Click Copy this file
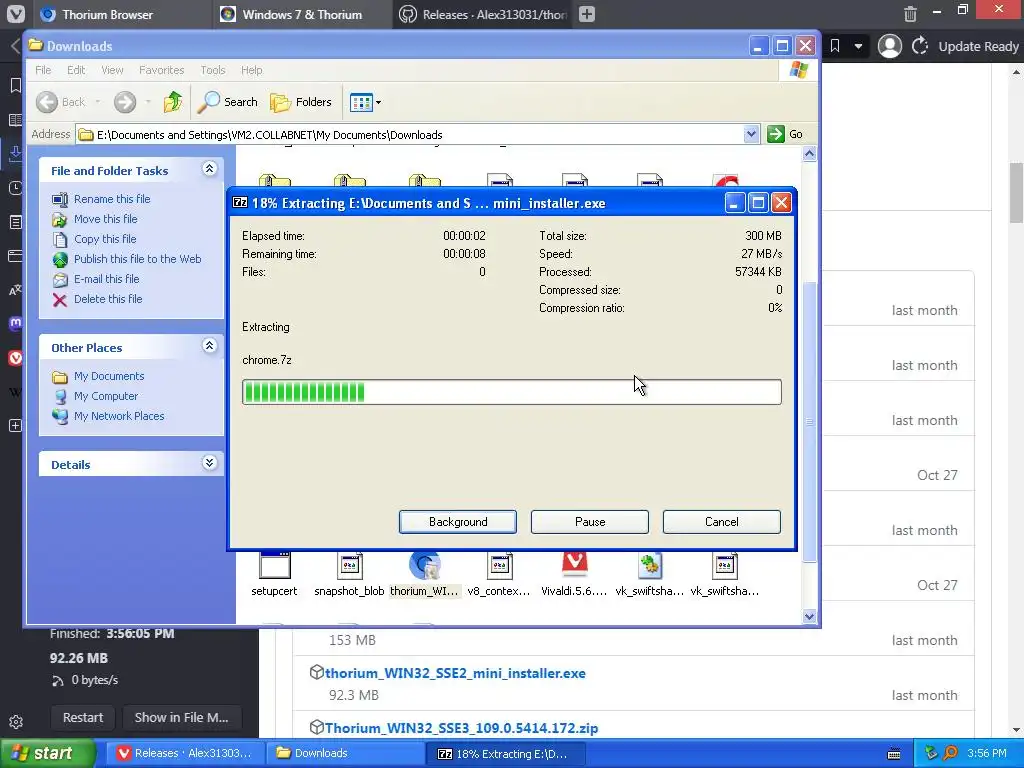This screenshot has width=1024, height=768. click(105, 239)
